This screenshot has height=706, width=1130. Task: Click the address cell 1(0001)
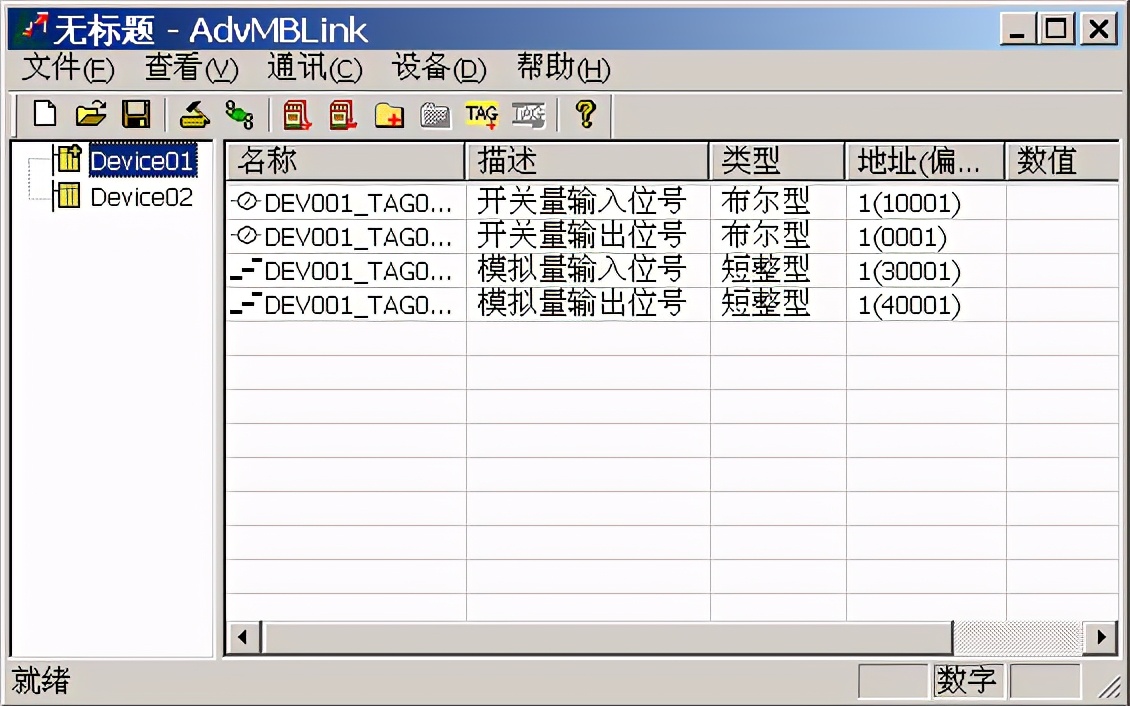coord(902,238)
